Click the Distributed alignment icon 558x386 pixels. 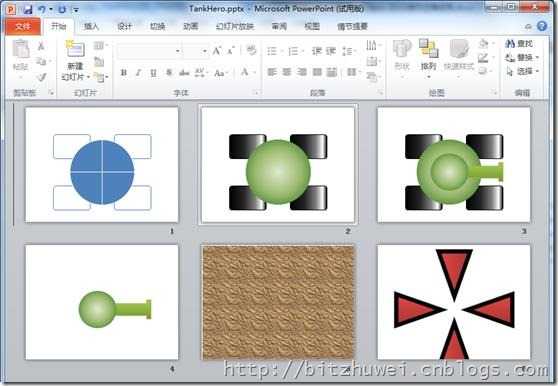point(332,73)
